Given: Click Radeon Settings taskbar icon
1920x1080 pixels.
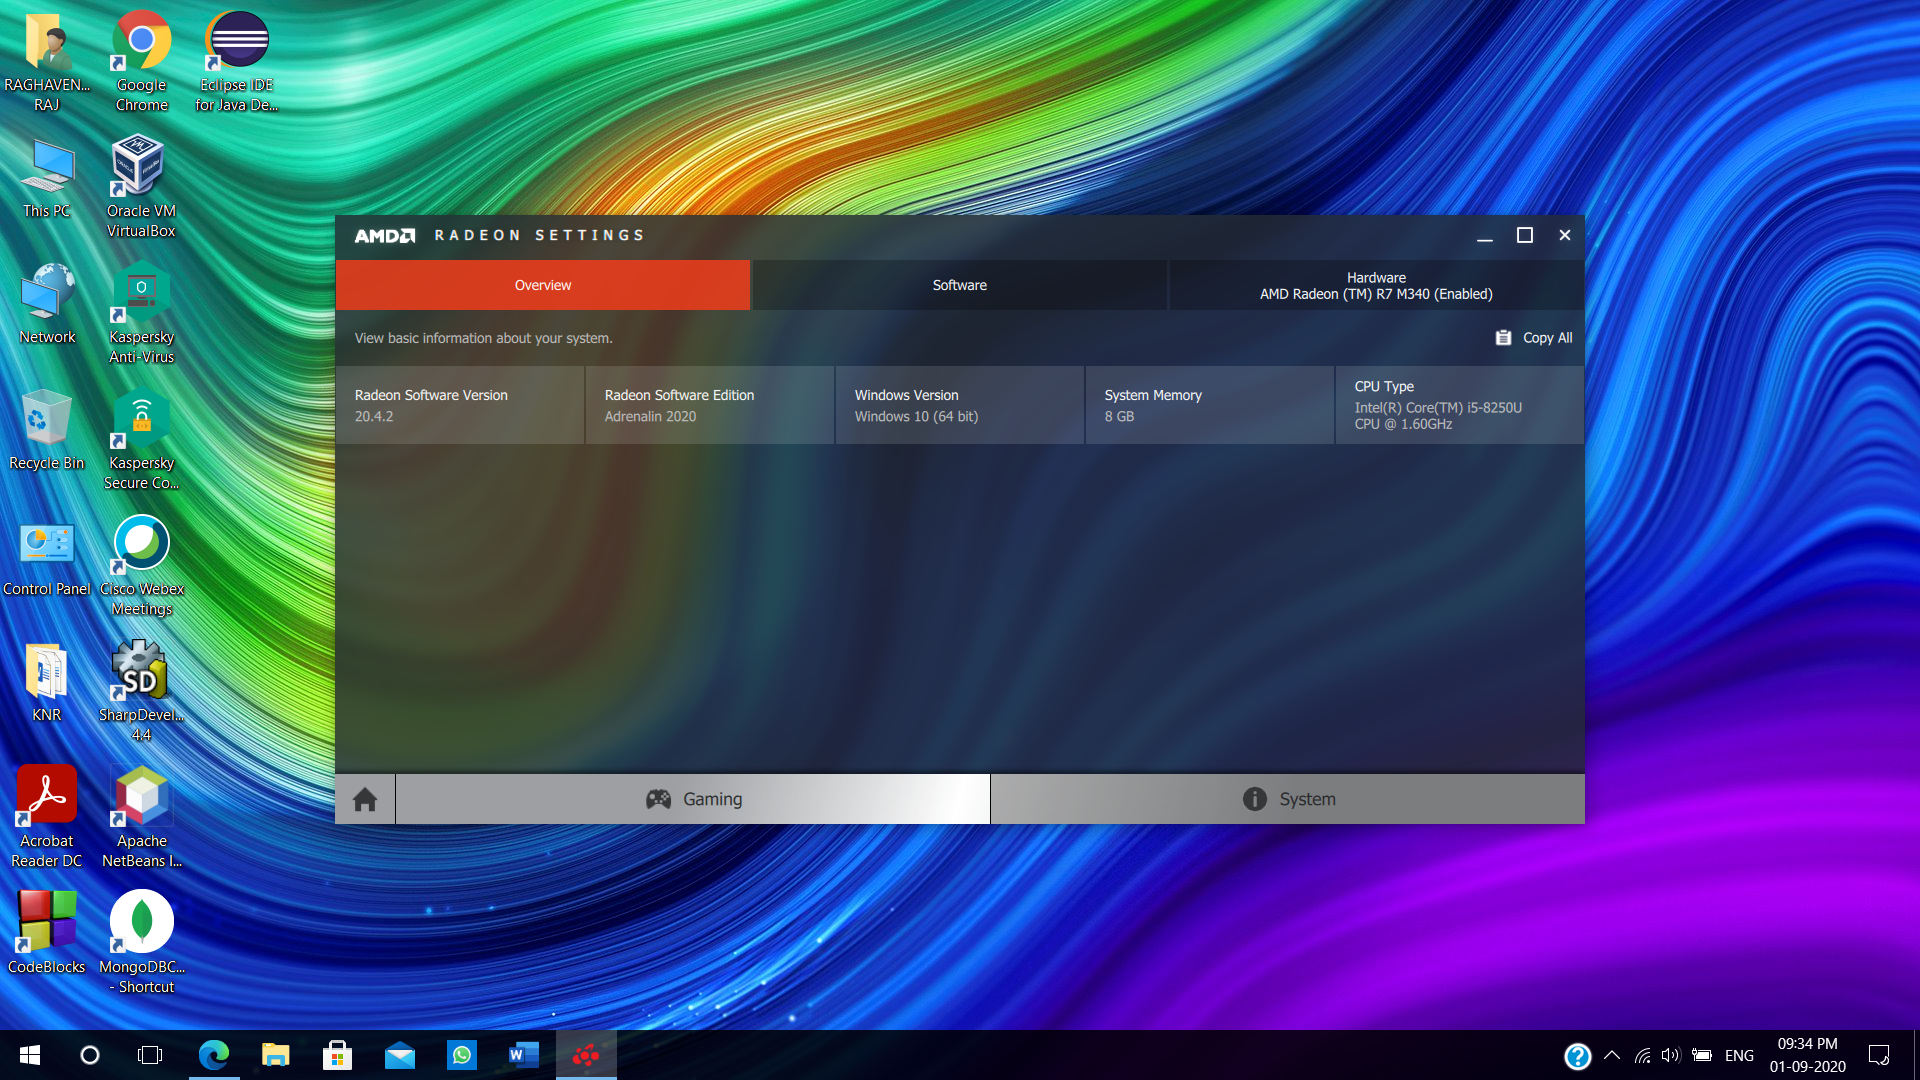Looking at the screenshot, I should (586, 1055).
